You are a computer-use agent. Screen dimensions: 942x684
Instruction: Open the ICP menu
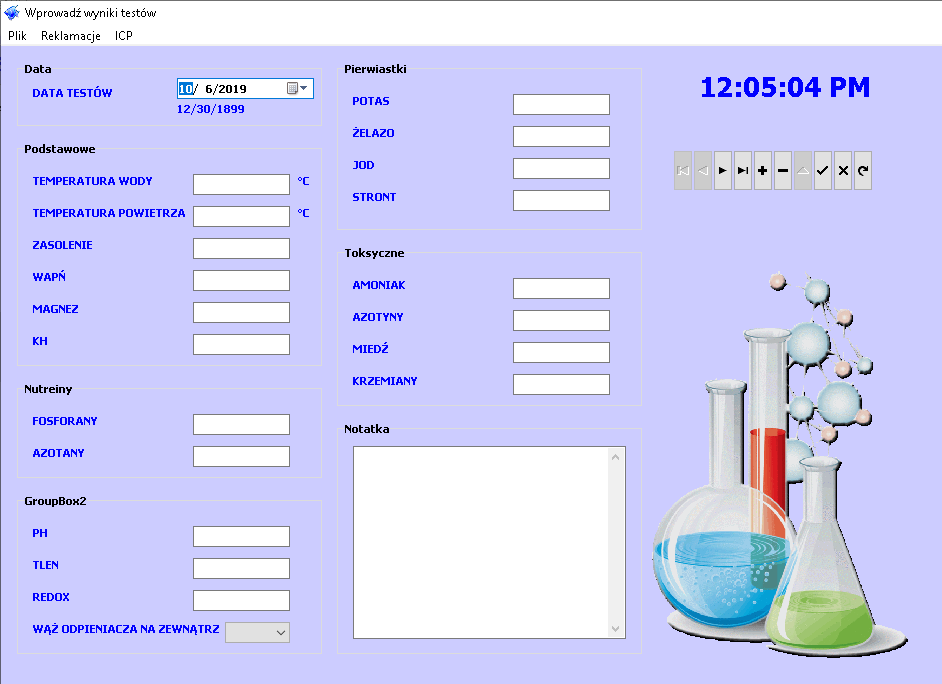(x=124, y=35)
